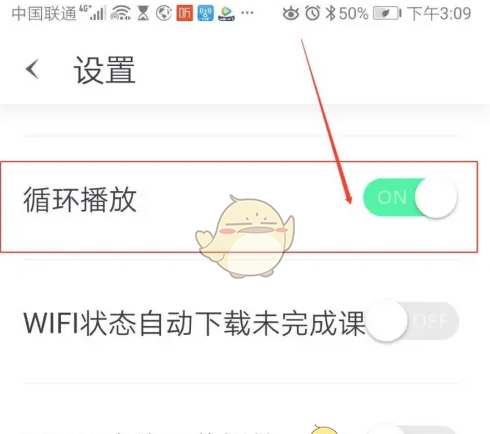Tap the eye comfort mode icon
Image resolution: width=490 pixels, height=434 pixels.
coord(291,14)
